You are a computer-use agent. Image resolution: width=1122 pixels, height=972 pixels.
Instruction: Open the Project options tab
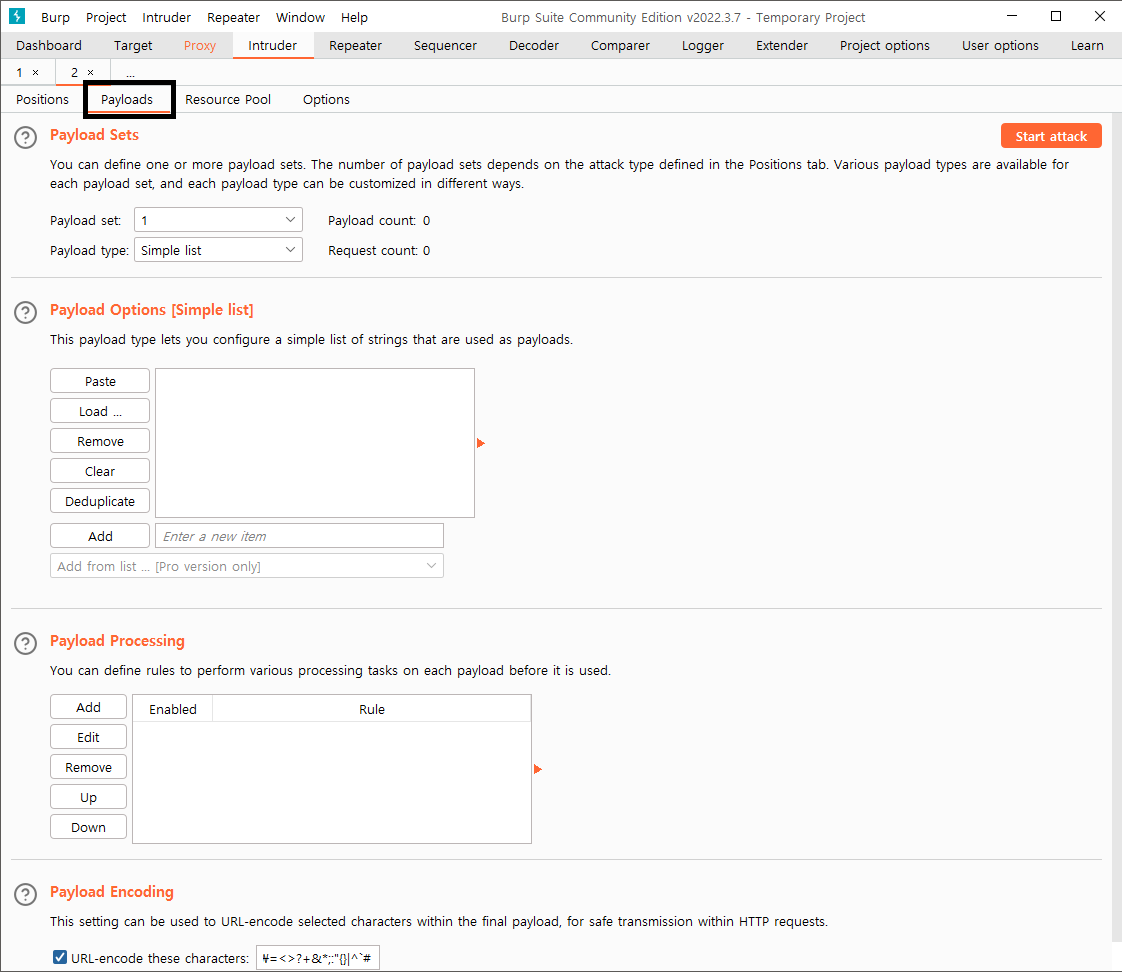click(884, 45)
